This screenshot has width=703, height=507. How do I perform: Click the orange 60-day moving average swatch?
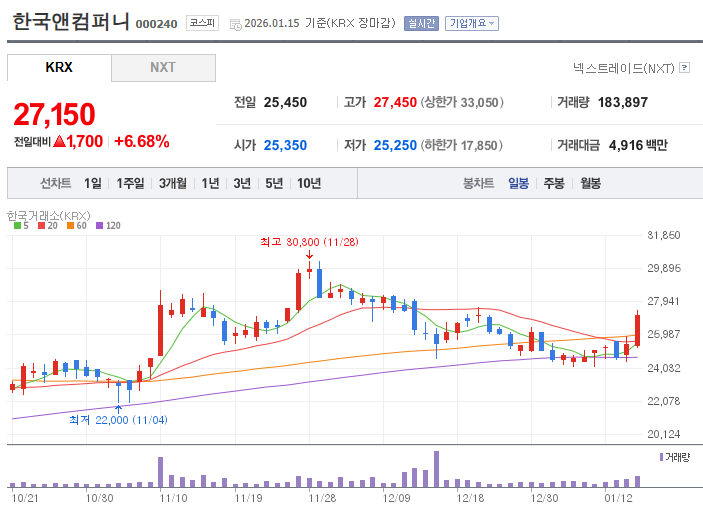pyautogui.click(x=70, y=225)
